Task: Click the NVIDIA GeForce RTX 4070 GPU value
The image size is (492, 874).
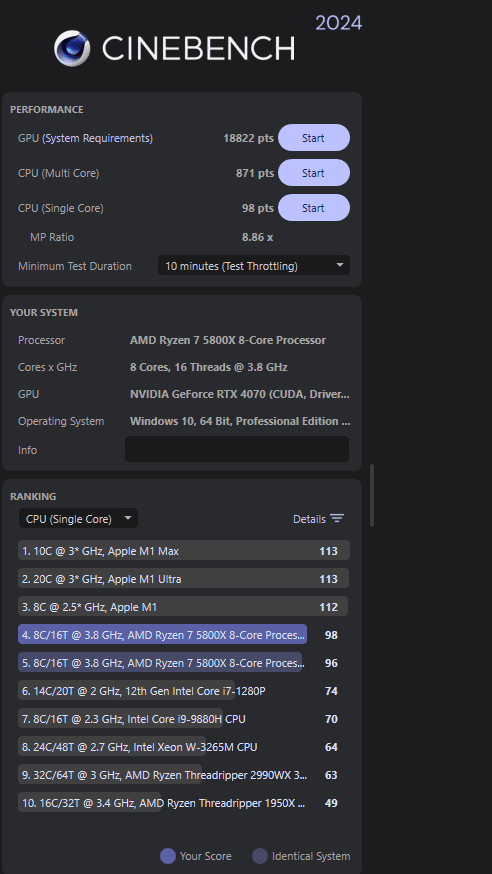Action: coord(240,394)
